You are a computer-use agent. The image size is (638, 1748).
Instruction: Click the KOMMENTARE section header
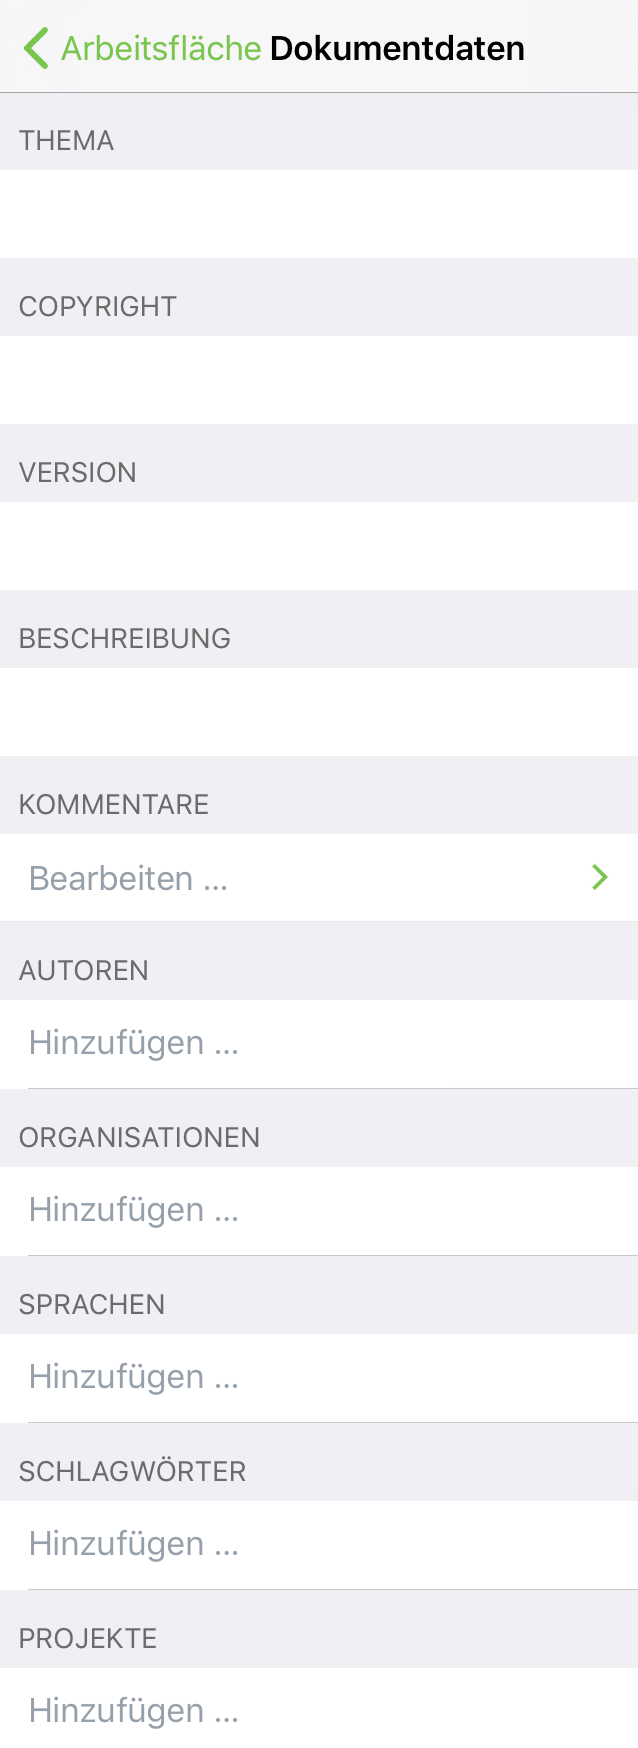click(114, 805)
